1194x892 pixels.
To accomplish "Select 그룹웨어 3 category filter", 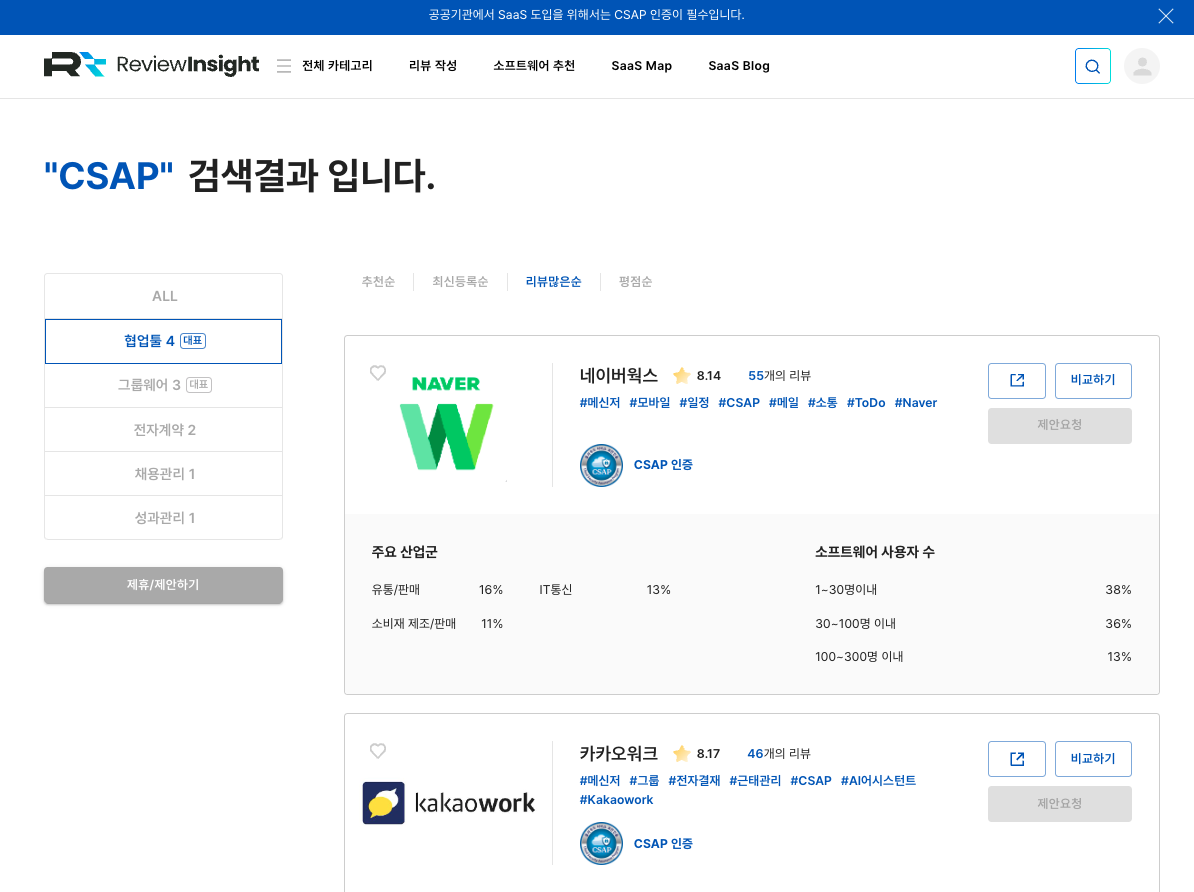I will 164,385.
